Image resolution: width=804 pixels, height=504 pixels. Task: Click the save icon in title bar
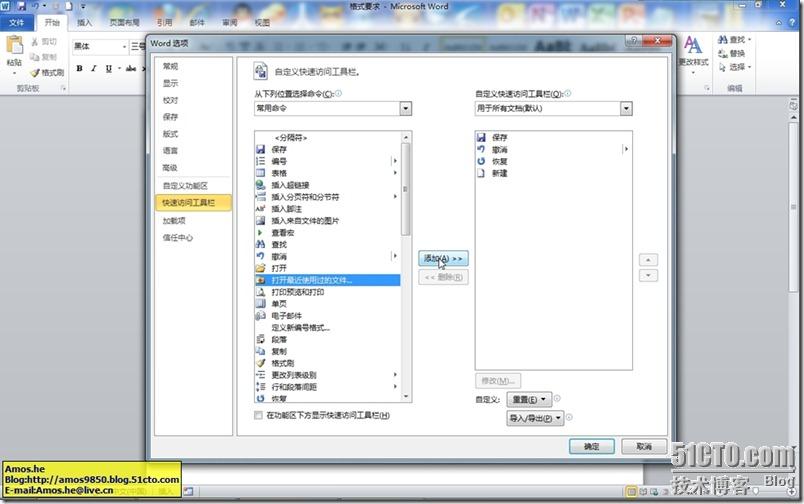(x=22, y=6)
